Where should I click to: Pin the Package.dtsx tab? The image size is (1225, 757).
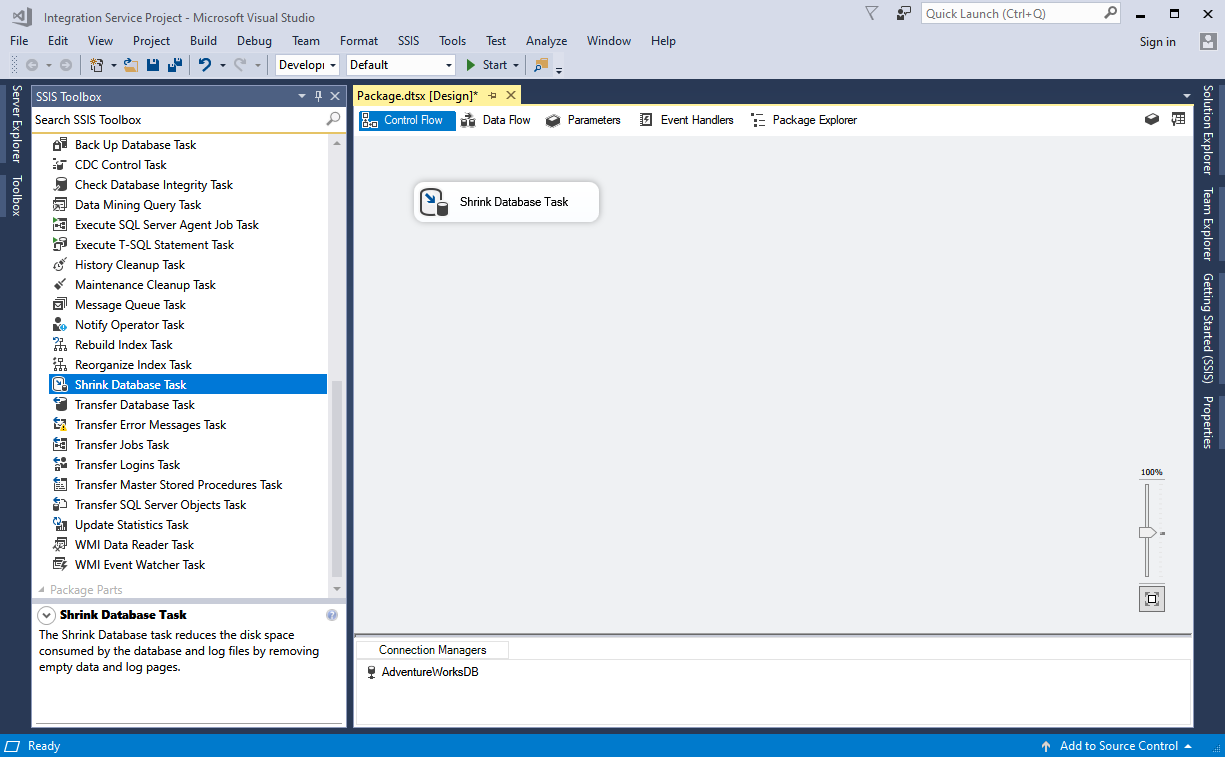click(493, 95)
